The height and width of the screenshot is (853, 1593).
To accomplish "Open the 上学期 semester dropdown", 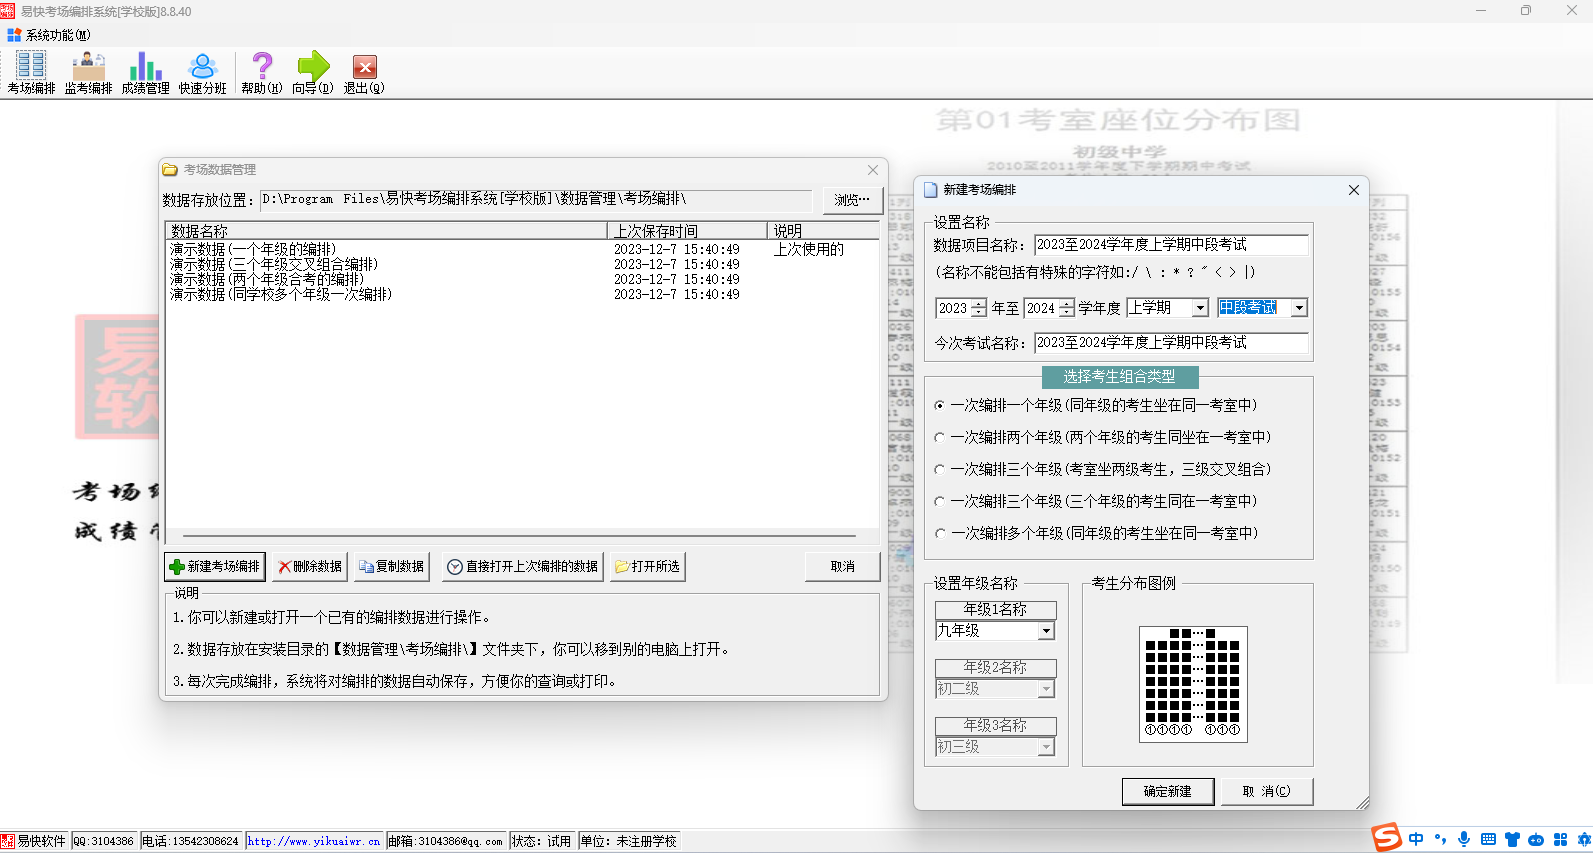I will [1200, 308].
